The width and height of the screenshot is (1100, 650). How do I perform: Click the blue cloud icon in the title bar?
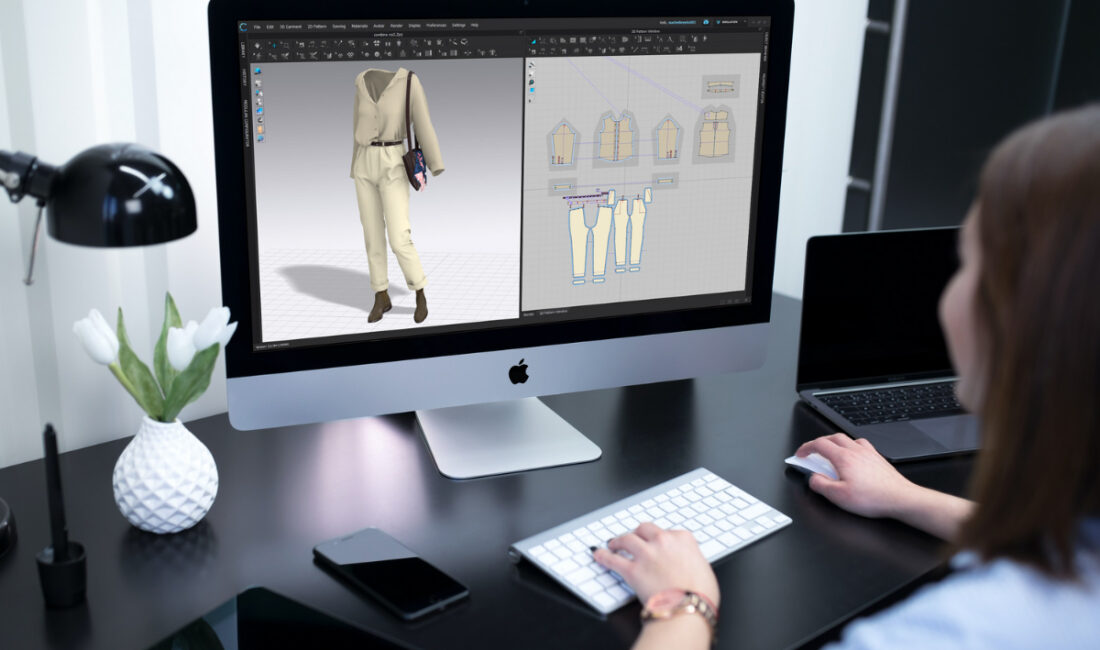click(x=704, y=21)
